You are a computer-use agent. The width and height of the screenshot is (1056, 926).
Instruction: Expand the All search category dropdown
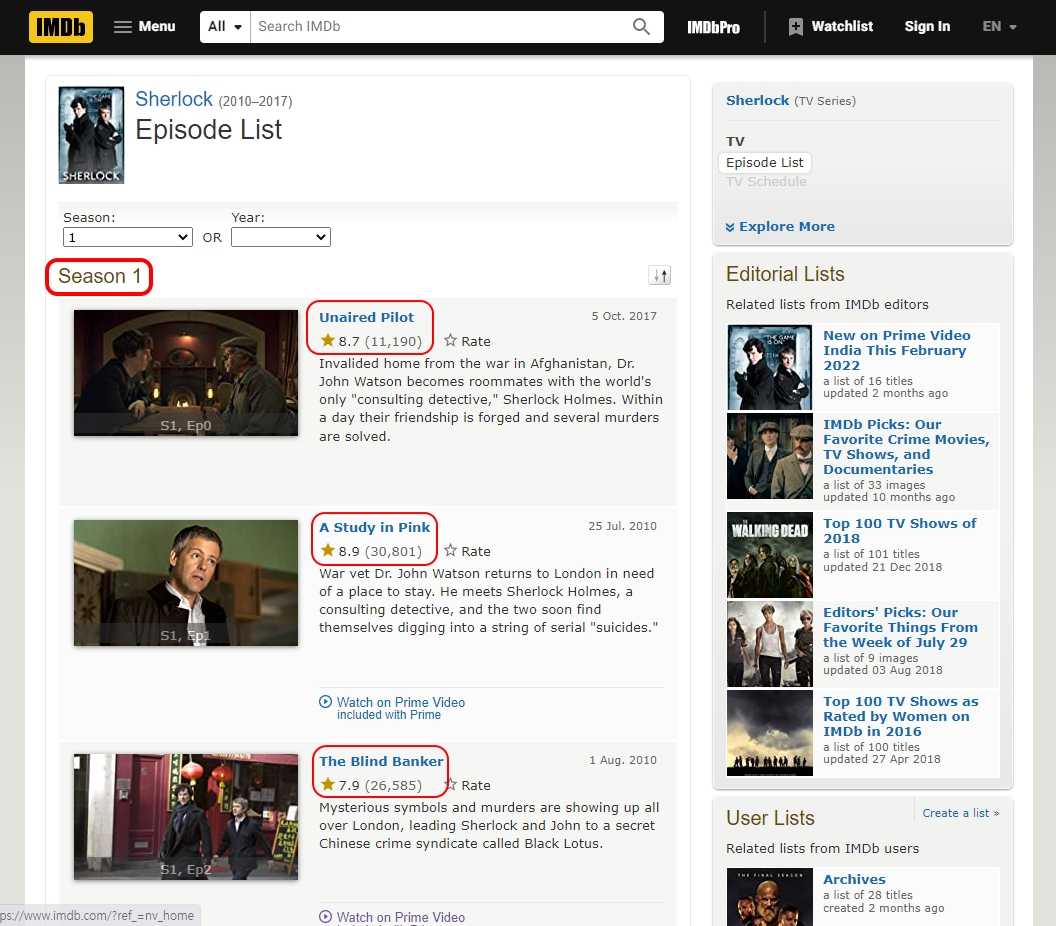click(x=225, y=27)
